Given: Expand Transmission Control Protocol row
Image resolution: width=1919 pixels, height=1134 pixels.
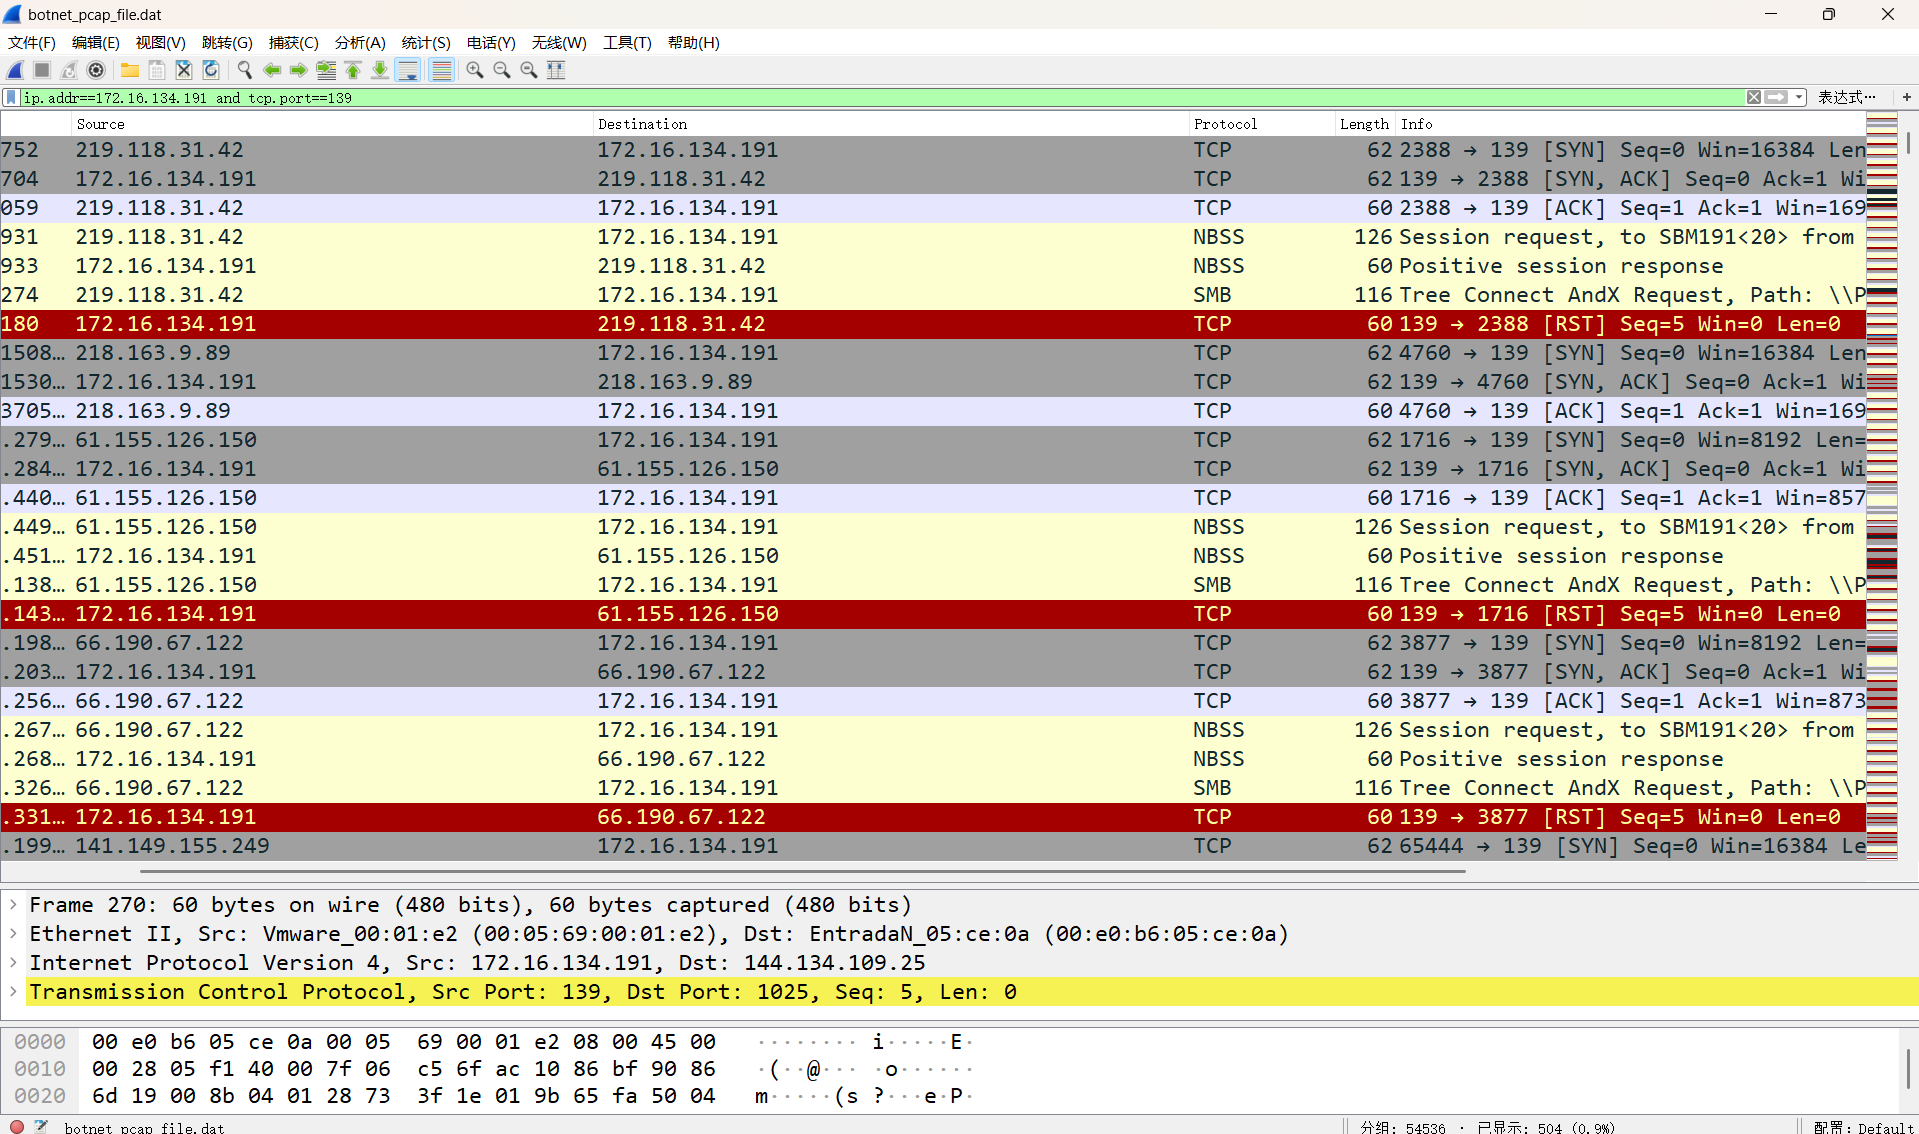Looking at the screenshot, I should point(14,992).
